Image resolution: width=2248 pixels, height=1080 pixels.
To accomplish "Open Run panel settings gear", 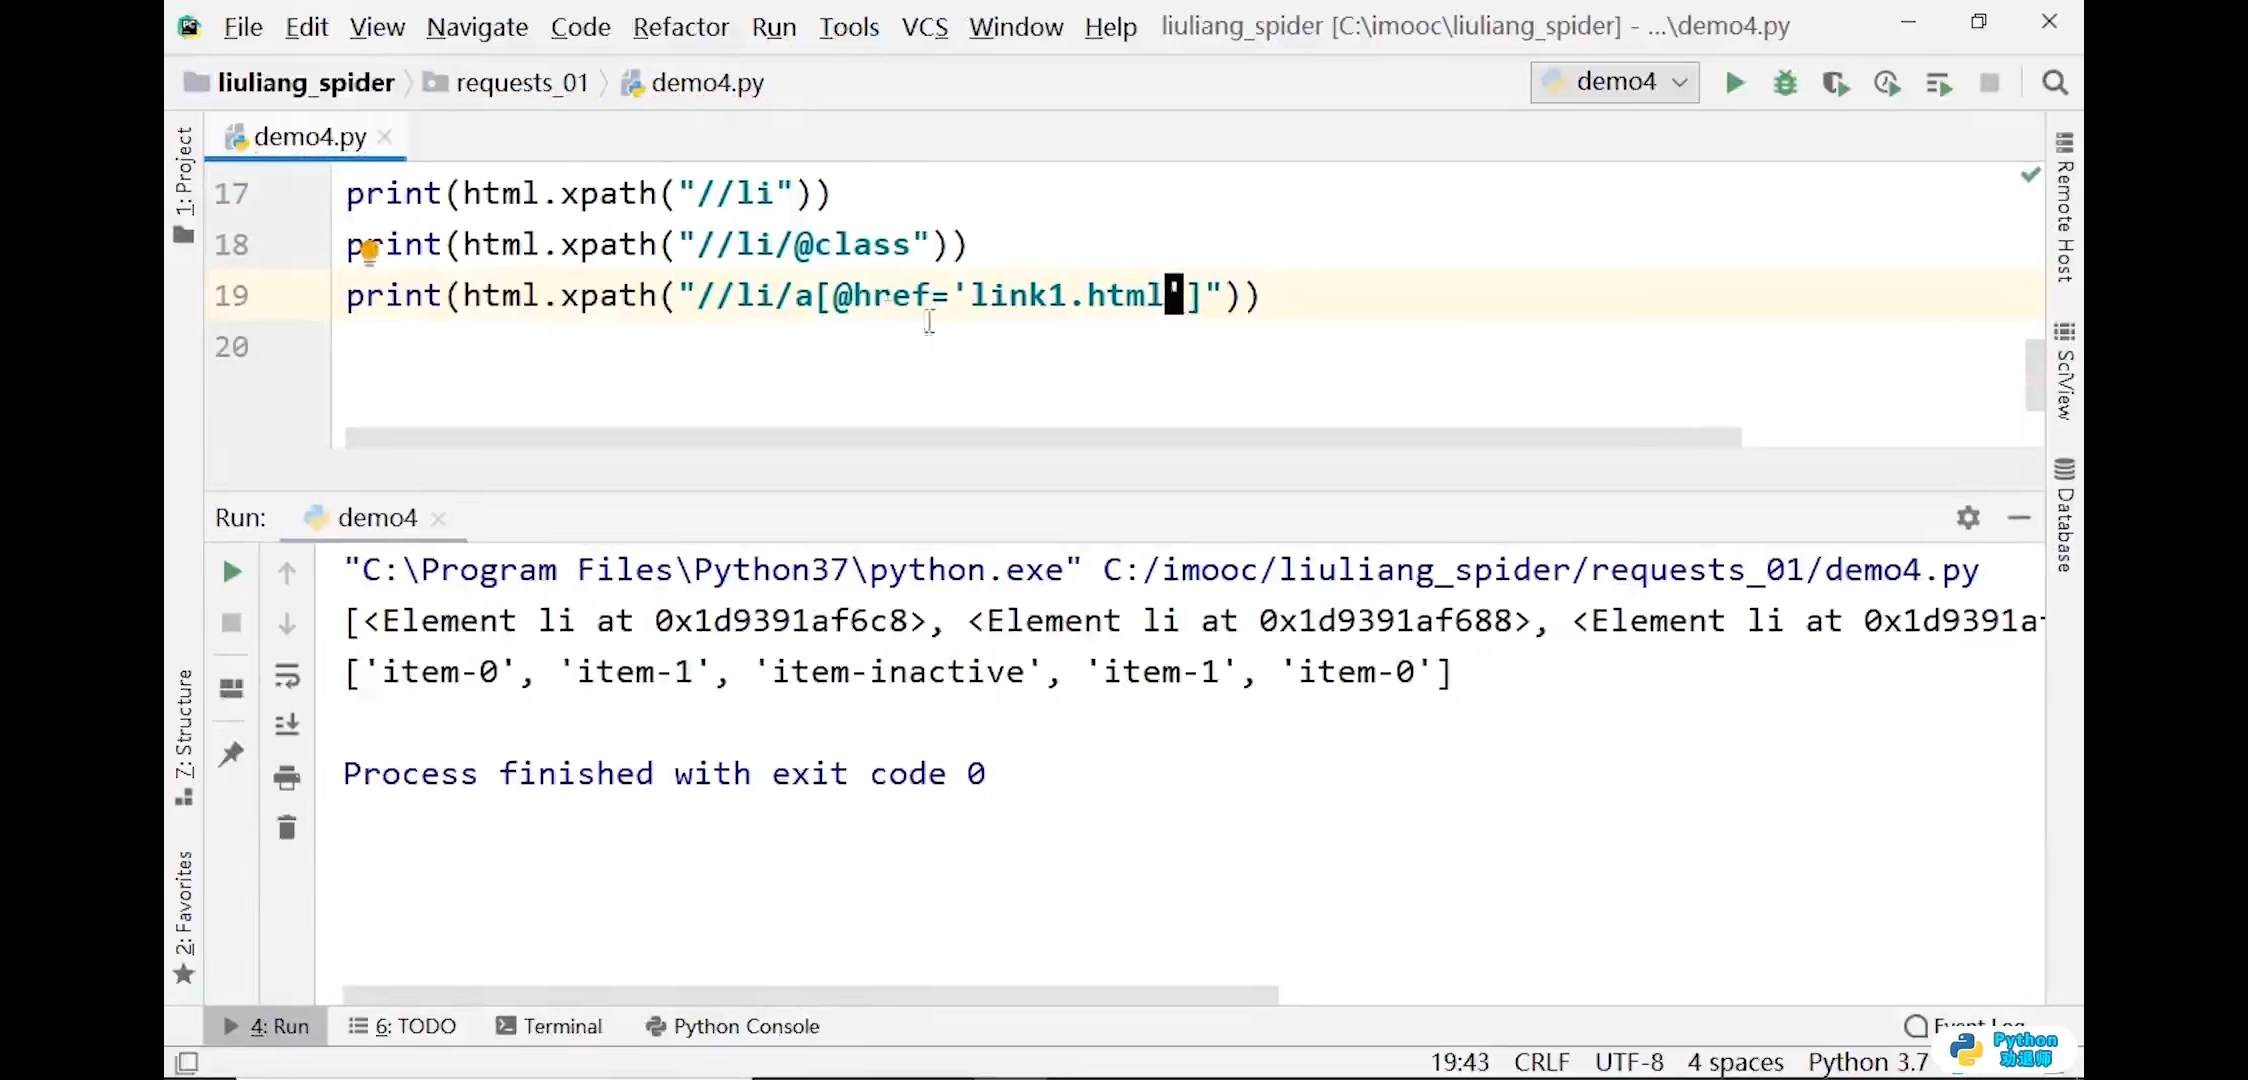I will (x=1968, y=518).
